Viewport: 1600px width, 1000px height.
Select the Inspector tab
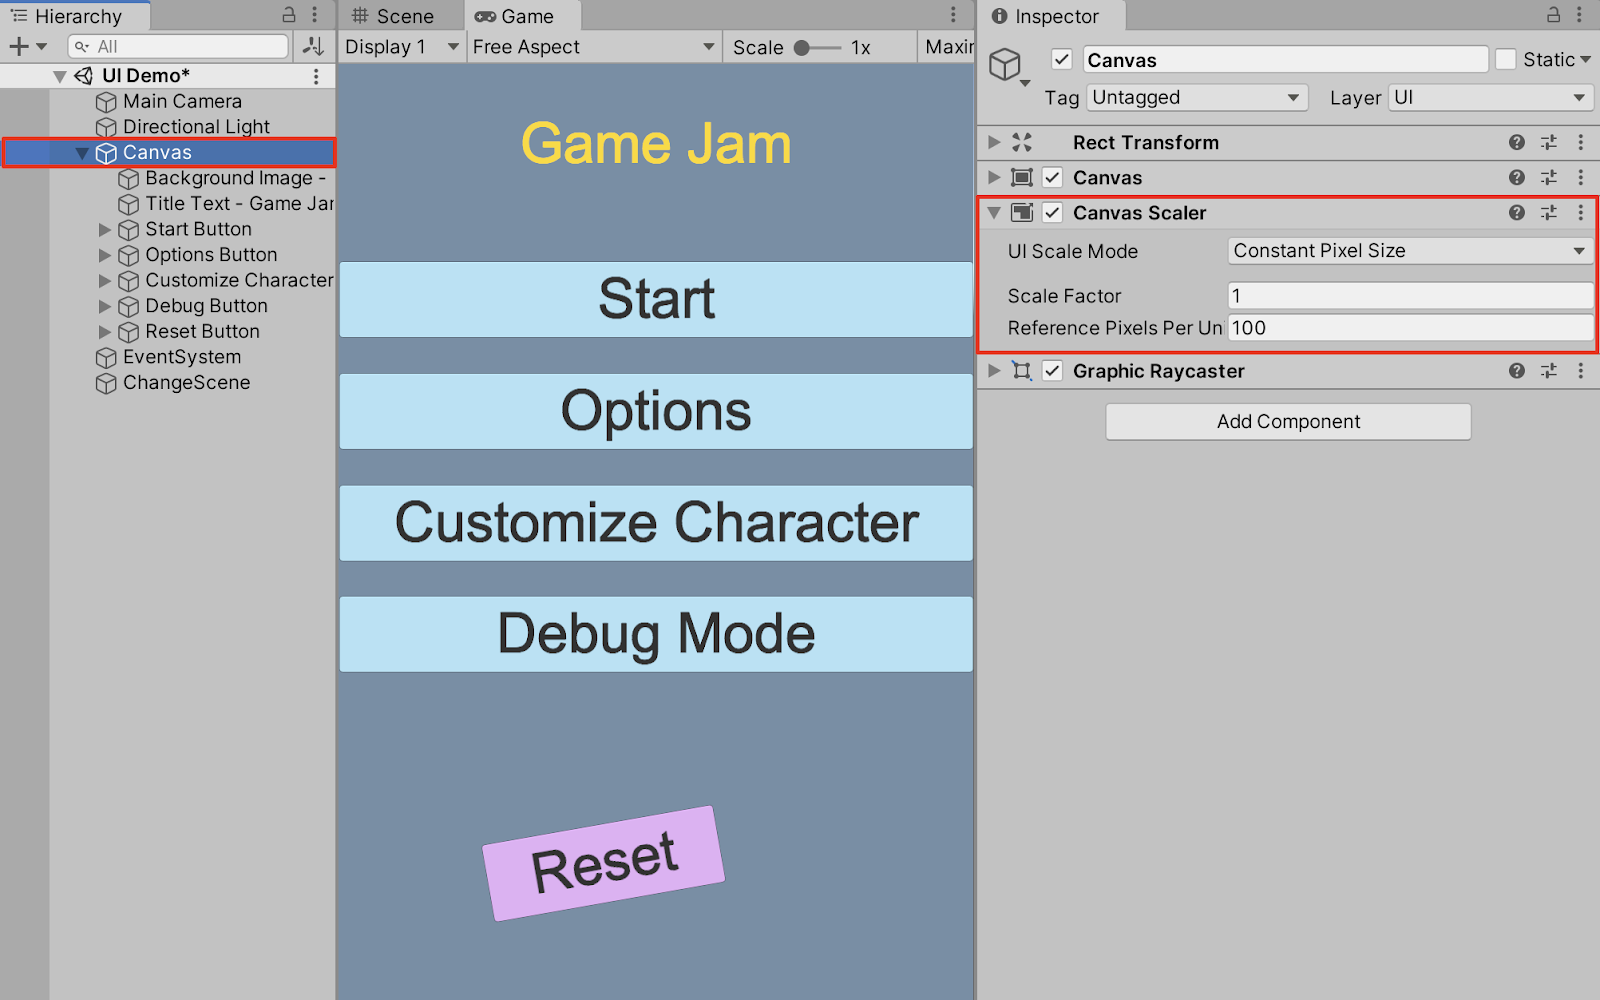[1050, 16]
